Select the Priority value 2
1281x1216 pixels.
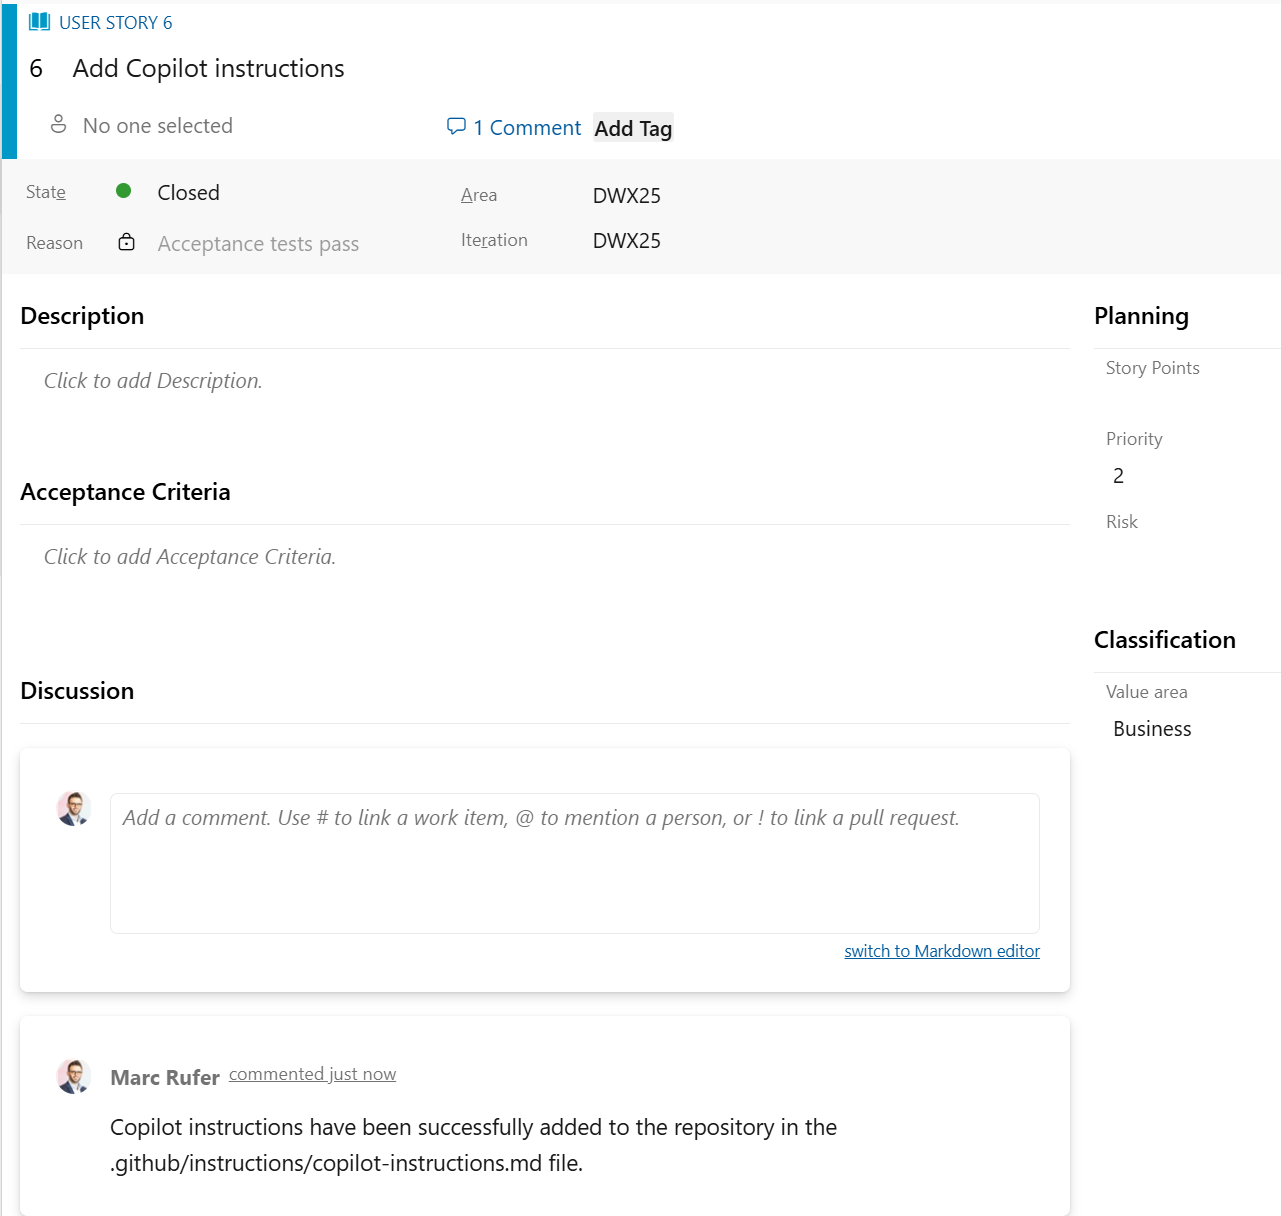(1118, 475)
